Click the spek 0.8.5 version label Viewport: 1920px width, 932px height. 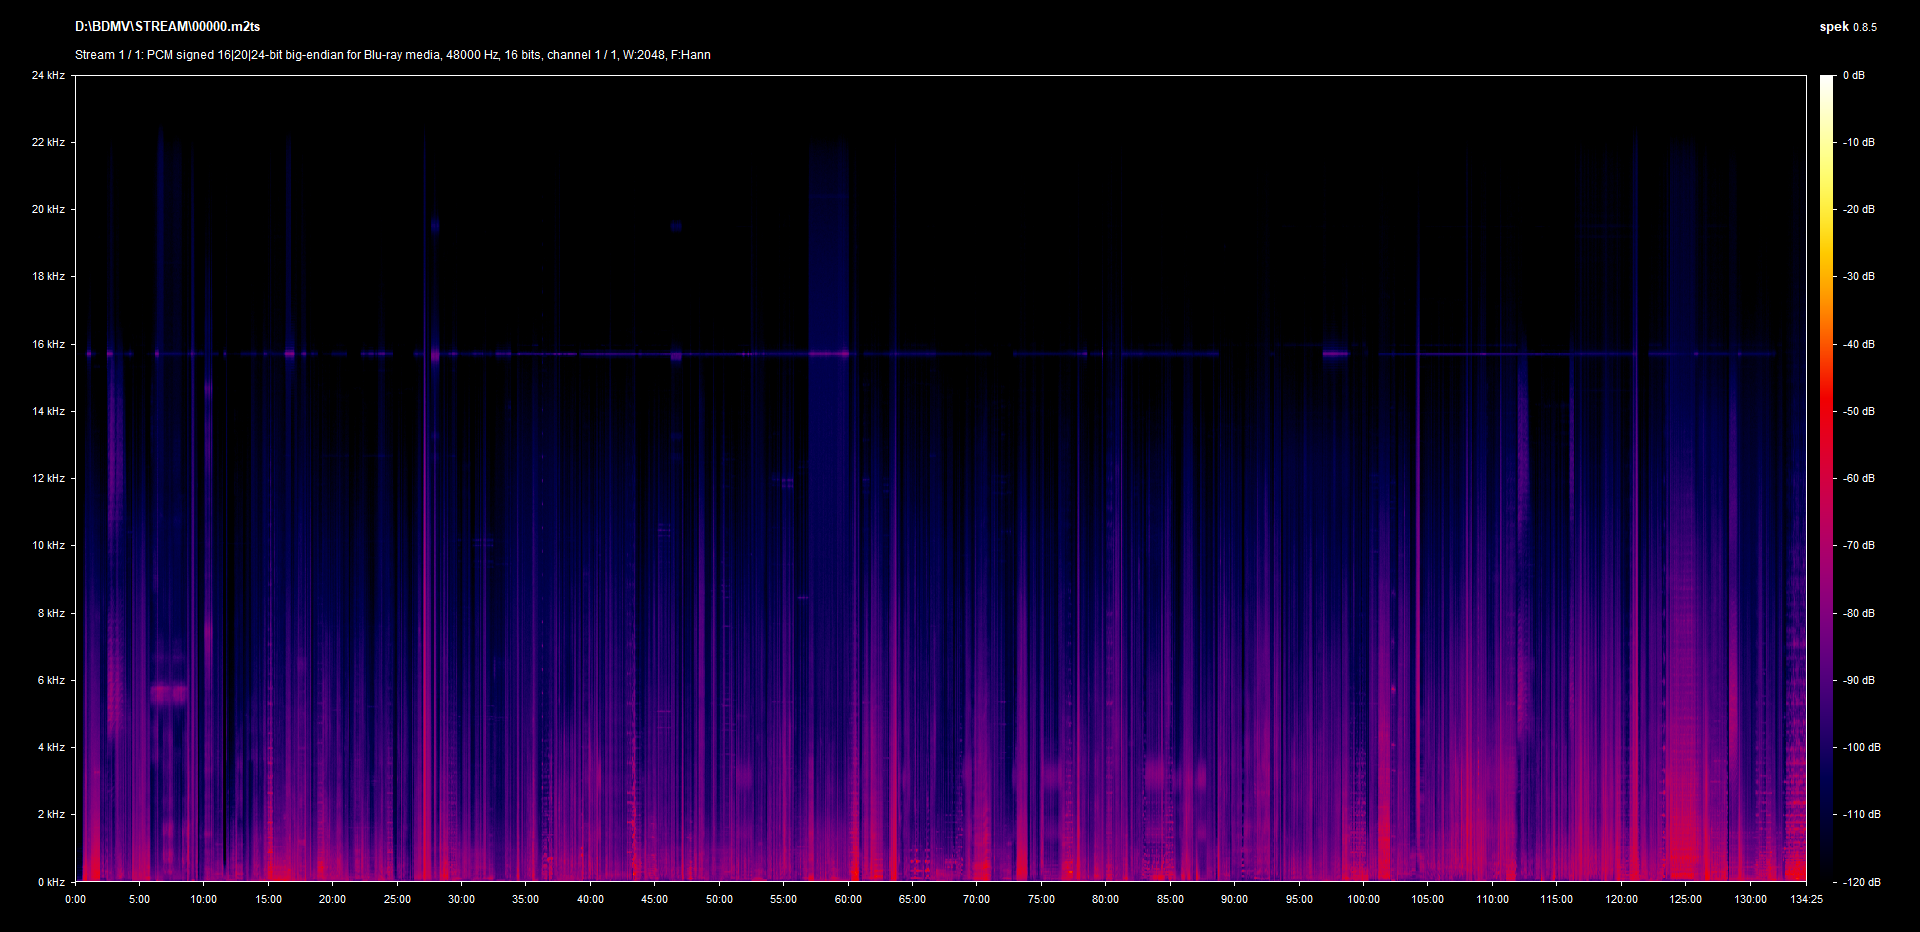[x=1847, y=27]
